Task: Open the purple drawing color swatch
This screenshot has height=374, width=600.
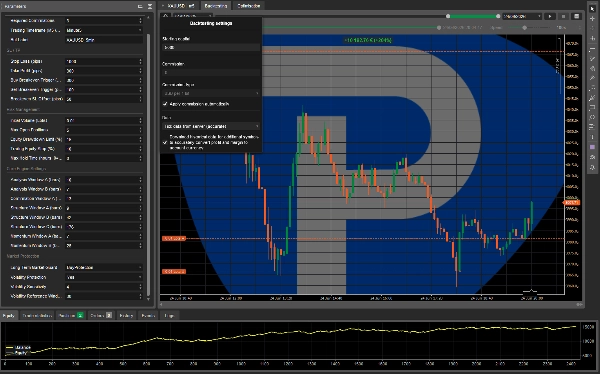Action: coord(593,147)
